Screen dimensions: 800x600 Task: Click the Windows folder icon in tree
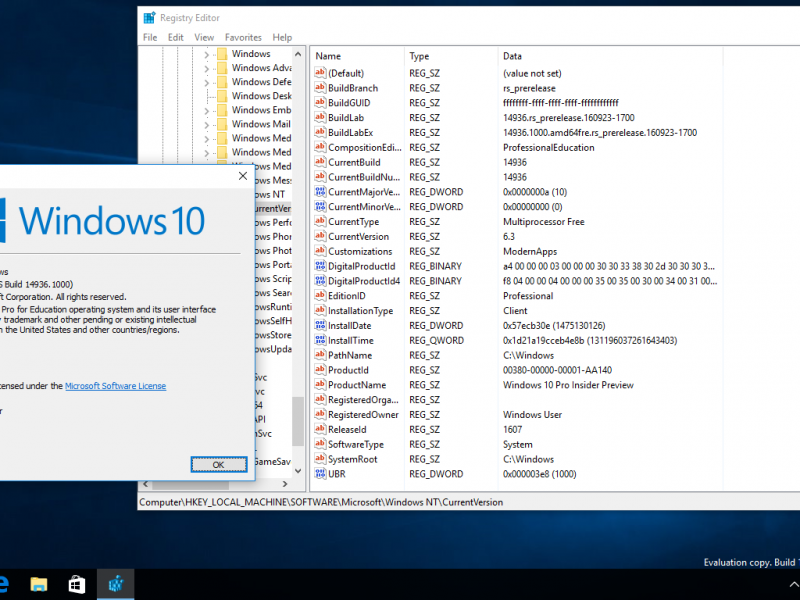222,54
